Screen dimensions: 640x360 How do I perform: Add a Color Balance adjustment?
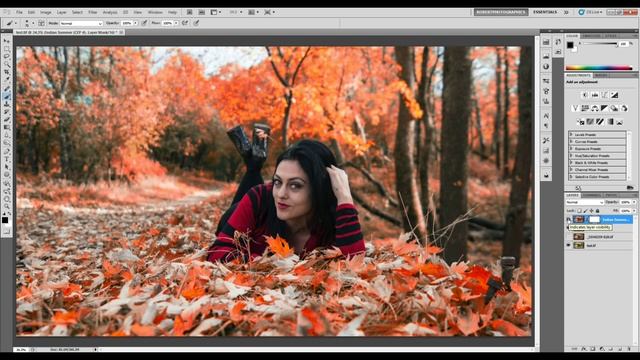tap(595, 108)
